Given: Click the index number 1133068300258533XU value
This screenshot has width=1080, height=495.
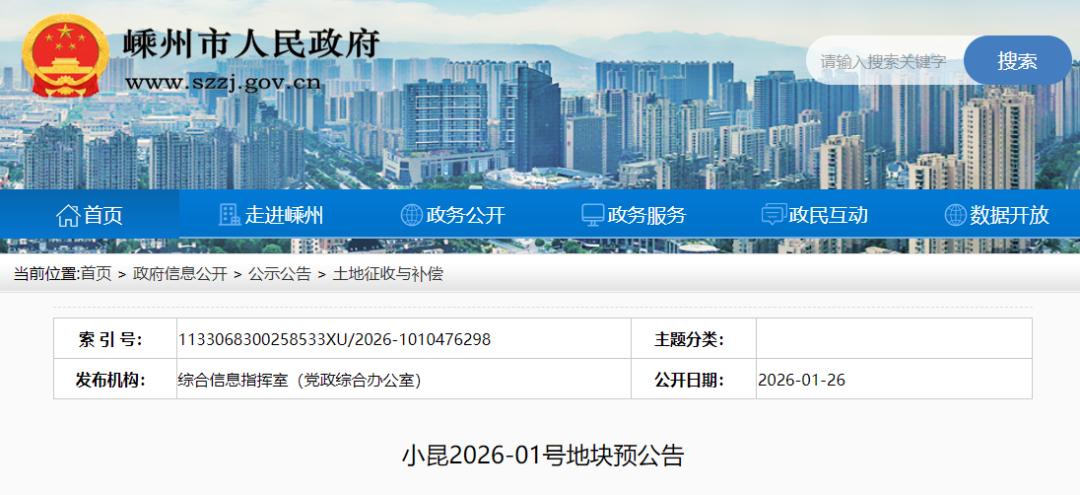Looking at the screenshot, I should click(x=334, y=339).
